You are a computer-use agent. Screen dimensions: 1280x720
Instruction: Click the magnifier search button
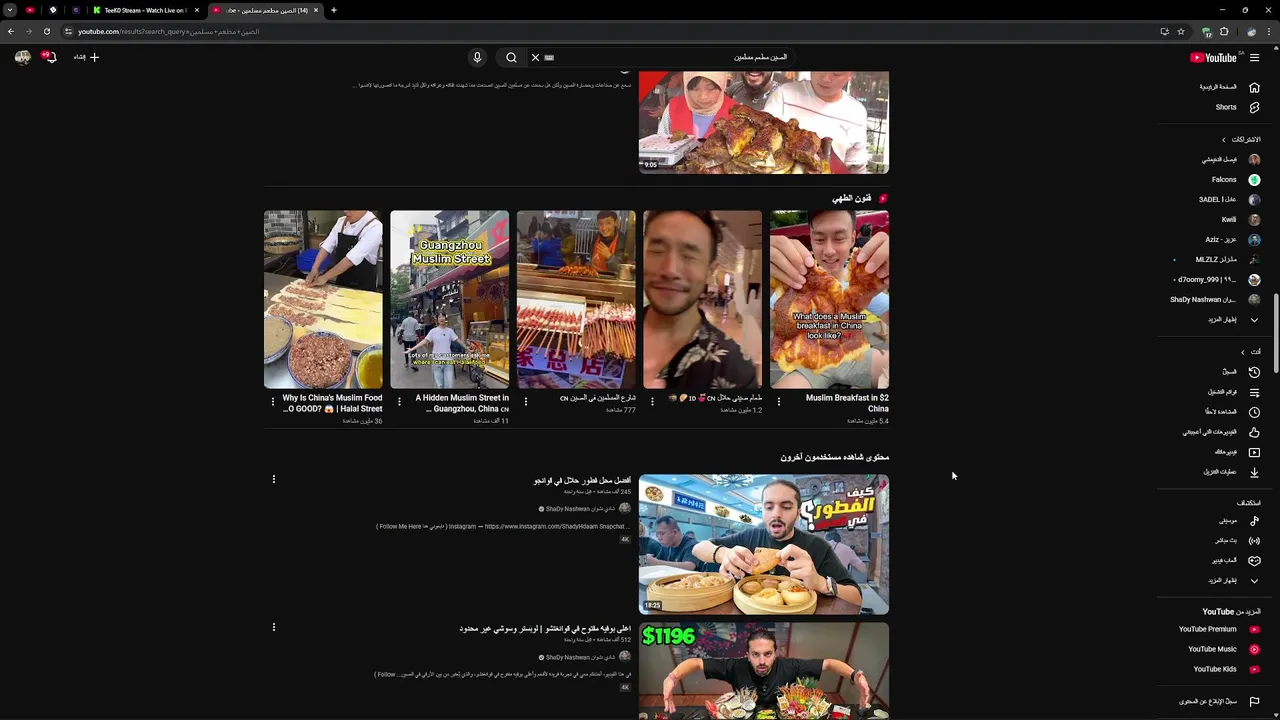point(511,57)
